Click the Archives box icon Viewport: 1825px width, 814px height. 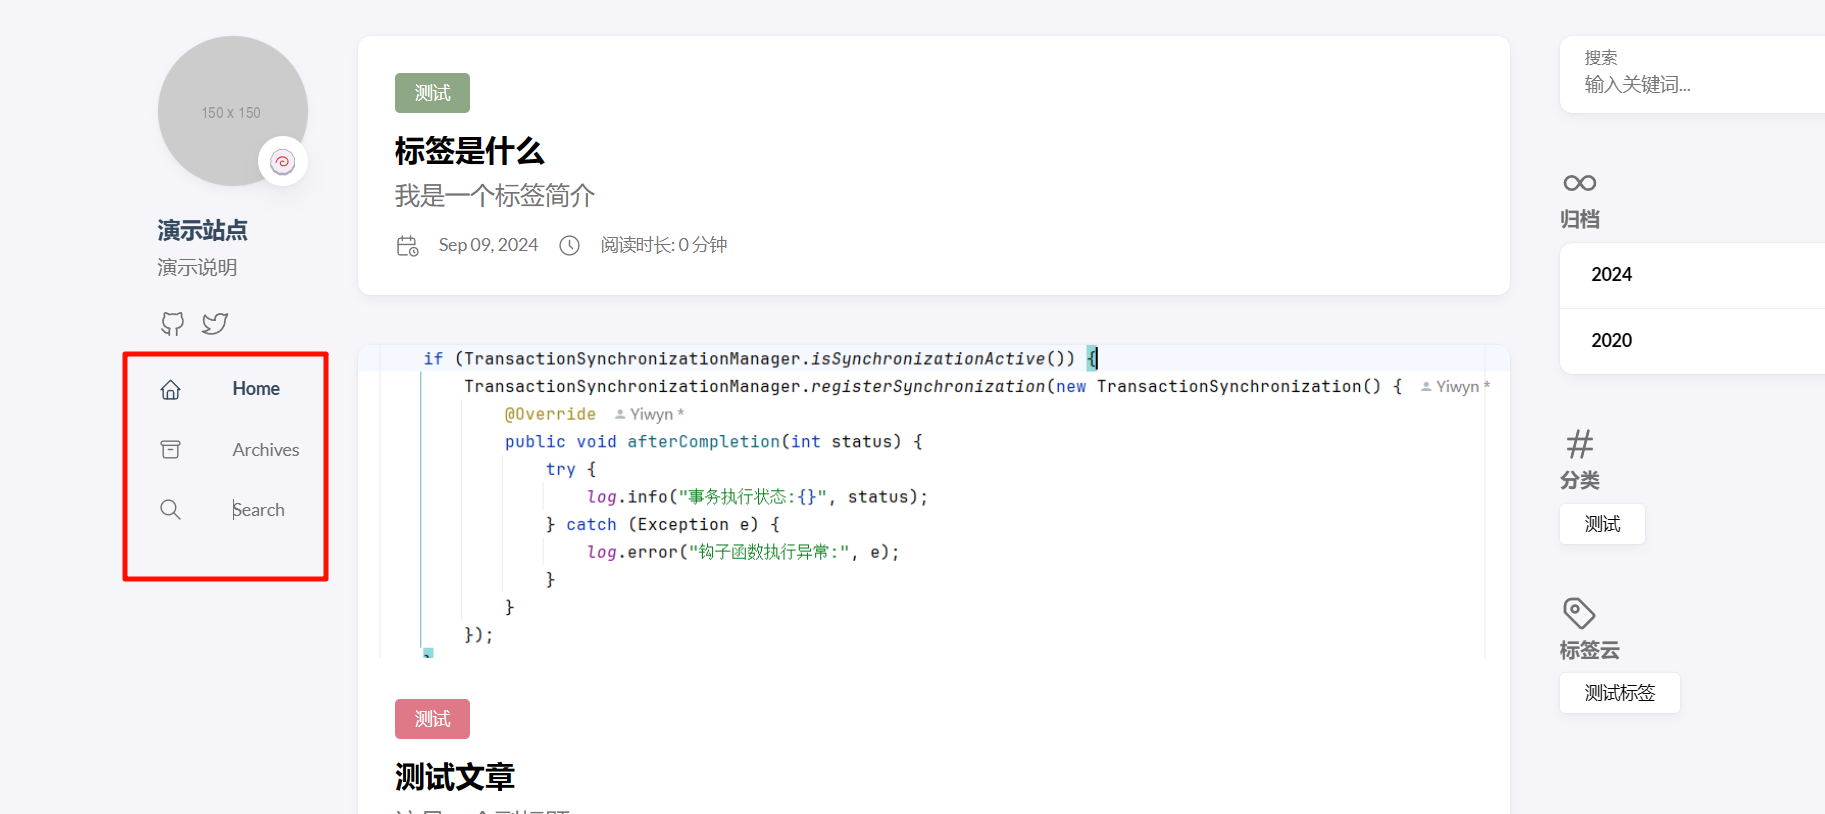click(x=171, y=450)
